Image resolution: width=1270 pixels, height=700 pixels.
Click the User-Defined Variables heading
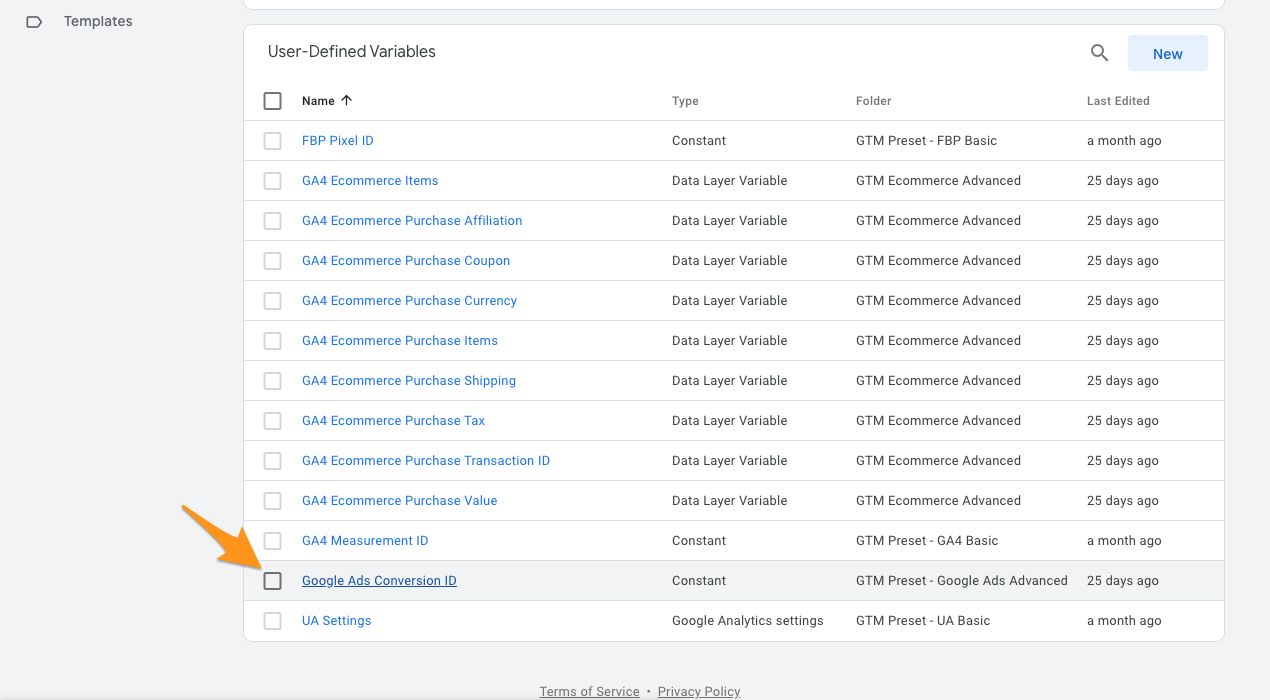pyautogui.click(x=352, y=52)
